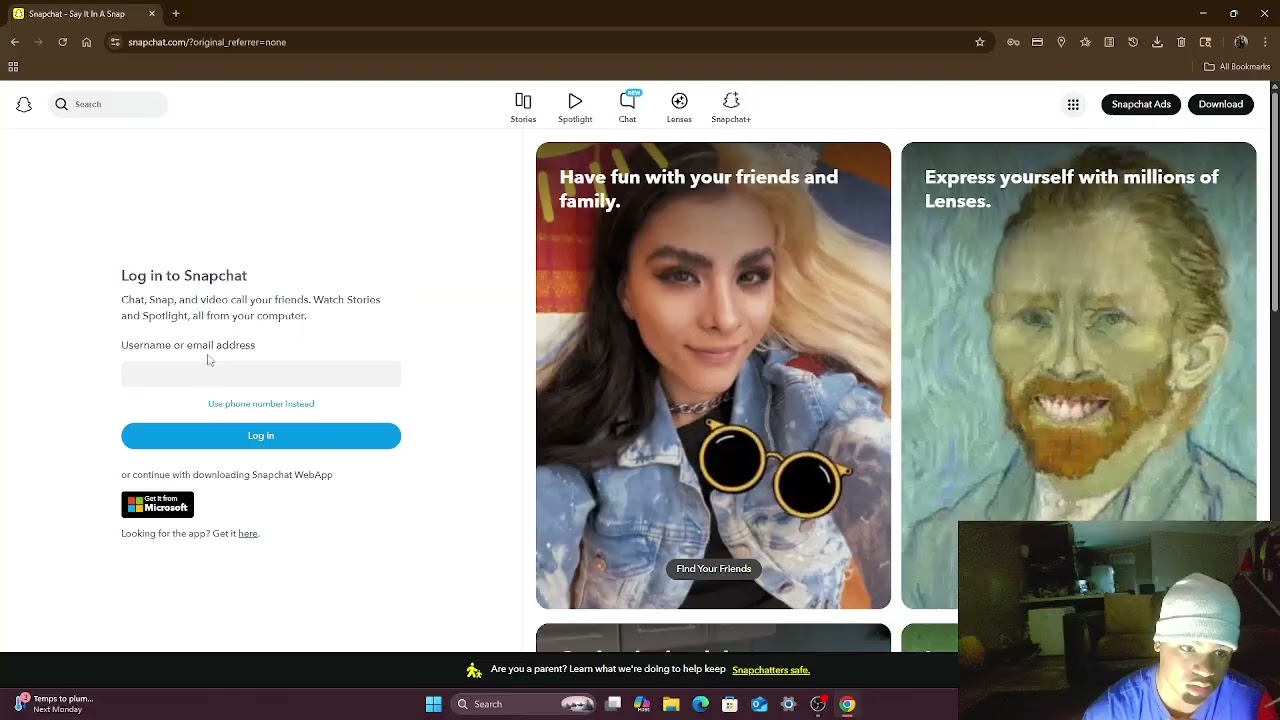
Task: Open the weather widget on the taskbar
Action: click(x=55, y=704)
